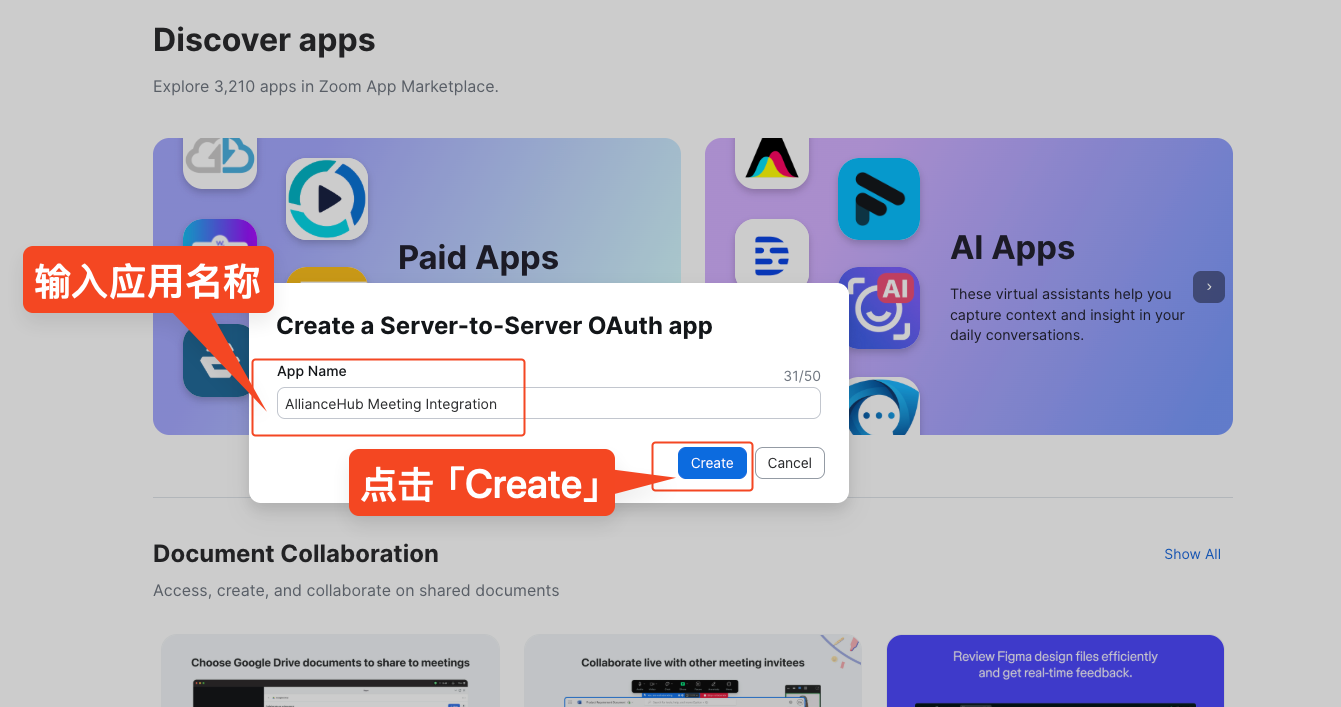Click the AI face scan app icon
This screenshot has height=707, width=1341.
click(878, 308)
